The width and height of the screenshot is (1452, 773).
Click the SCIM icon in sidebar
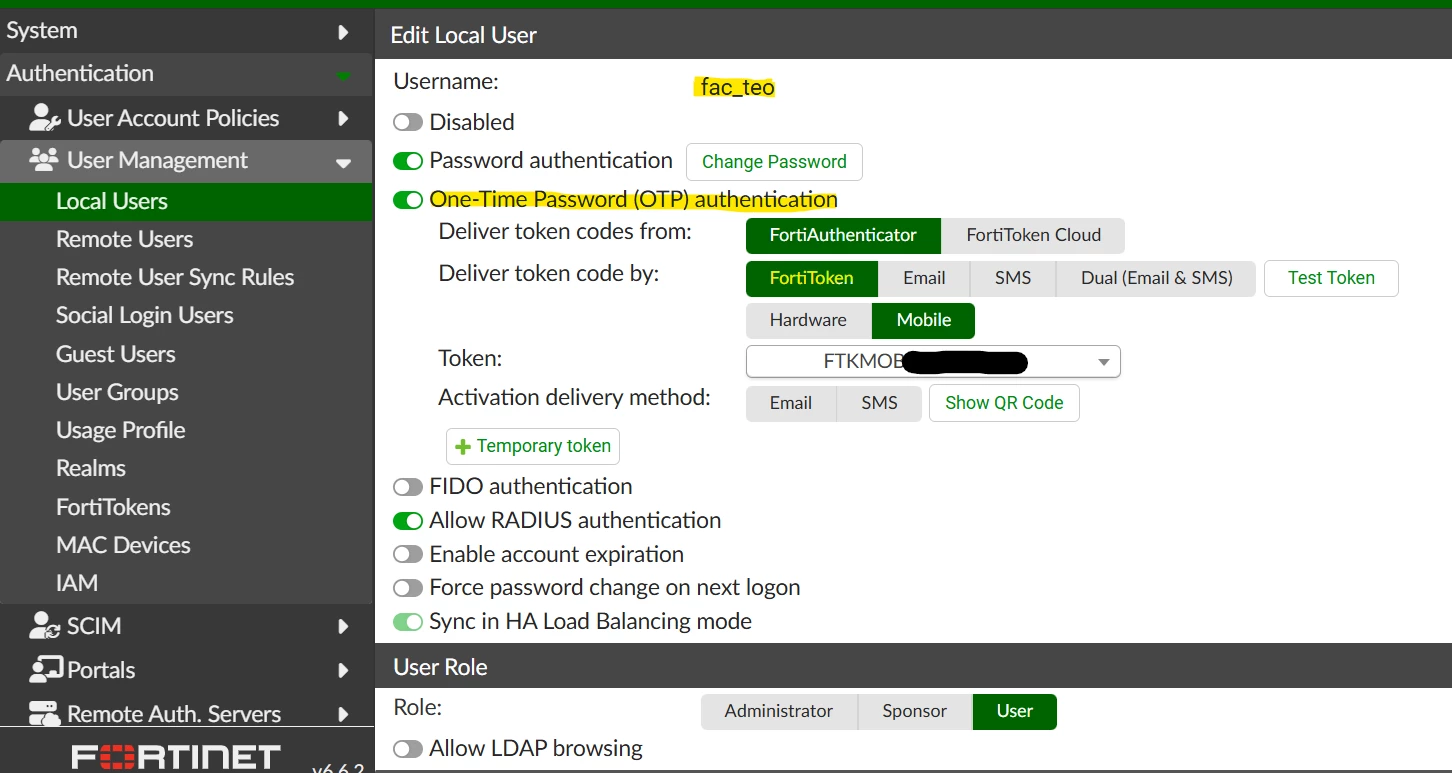(45, 626)
